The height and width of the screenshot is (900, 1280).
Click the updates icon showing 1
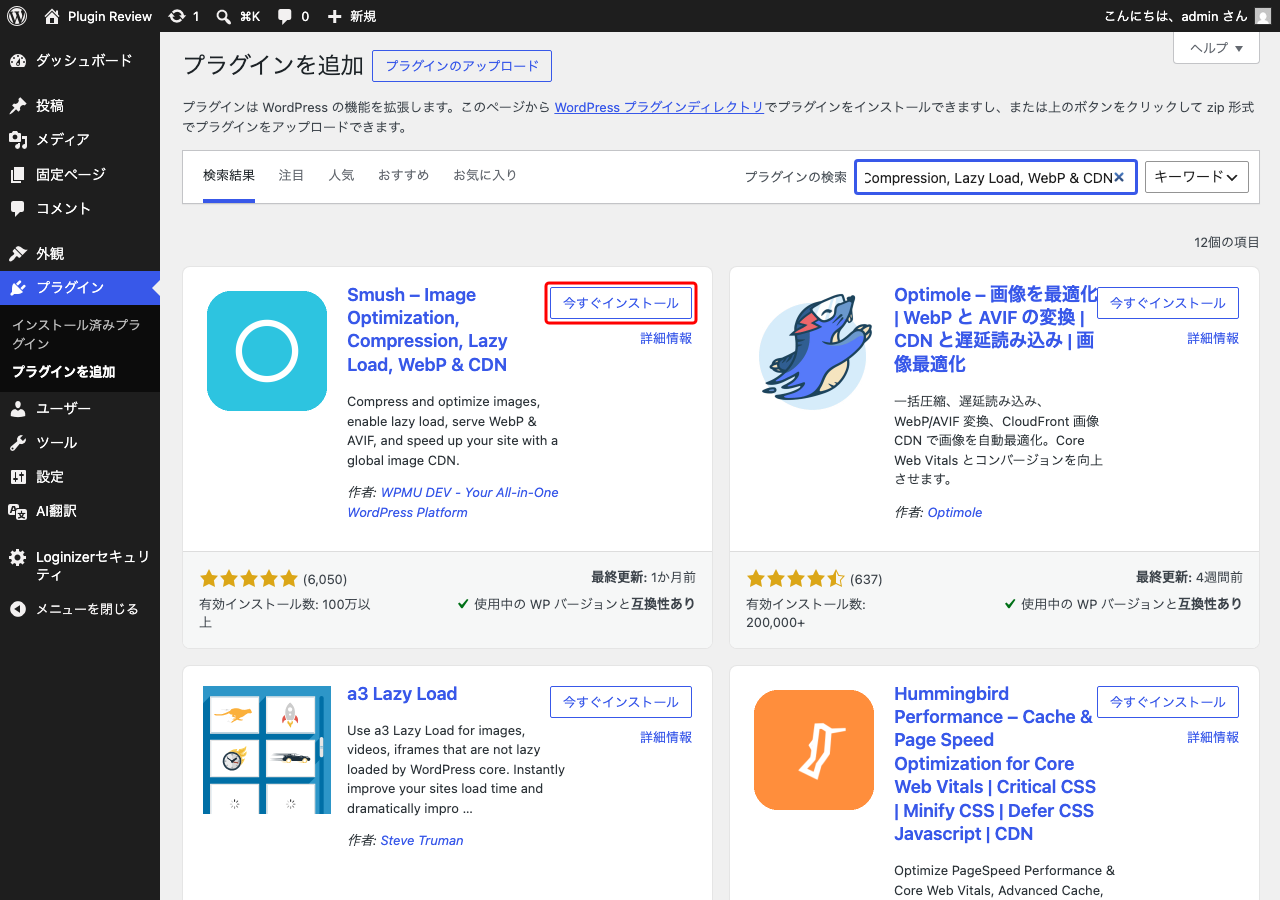[x=177, y=16]
